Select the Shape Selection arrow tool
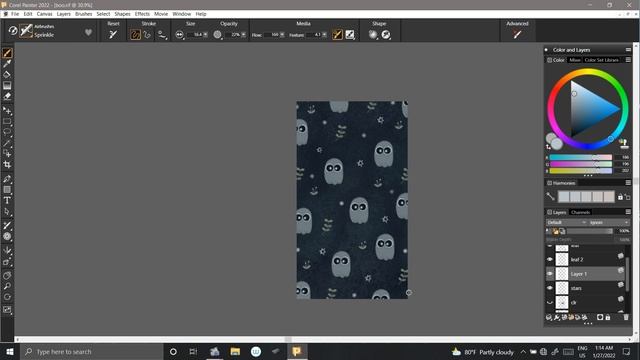Image resolution: width=640 pixels, height=360 pixels. click(7, 211)
